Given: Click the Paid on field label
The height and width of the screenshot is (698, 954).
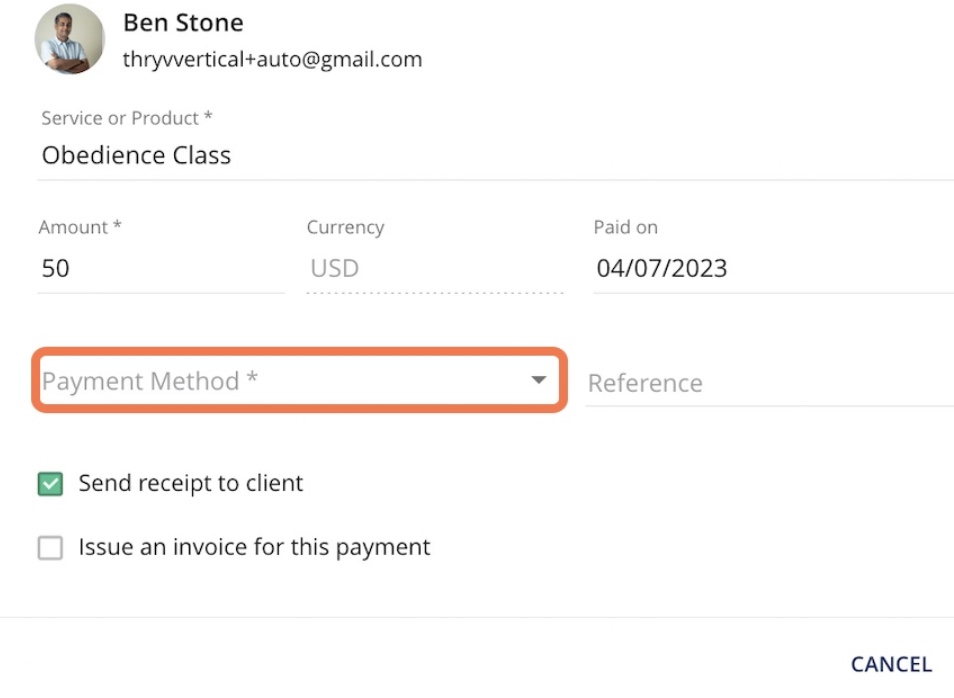Looking at the screenshot, I should [x=625, y=227].
